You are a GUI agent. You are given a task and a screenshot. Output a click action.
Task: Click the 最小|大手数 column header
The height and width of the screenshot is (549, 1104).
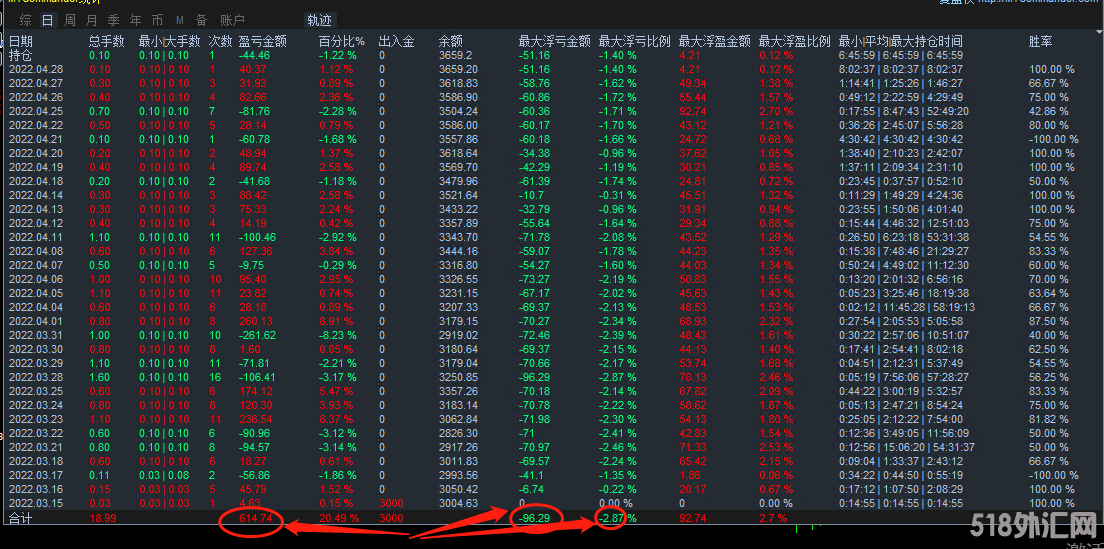[x=170, y=42]
